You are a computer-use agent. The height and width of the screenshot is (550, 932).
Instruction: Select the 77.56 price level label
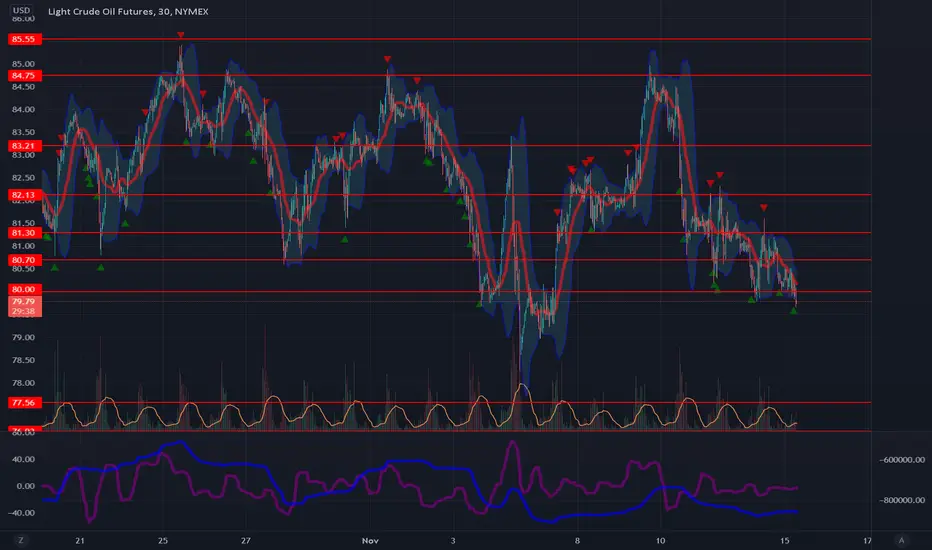(24, 403)
